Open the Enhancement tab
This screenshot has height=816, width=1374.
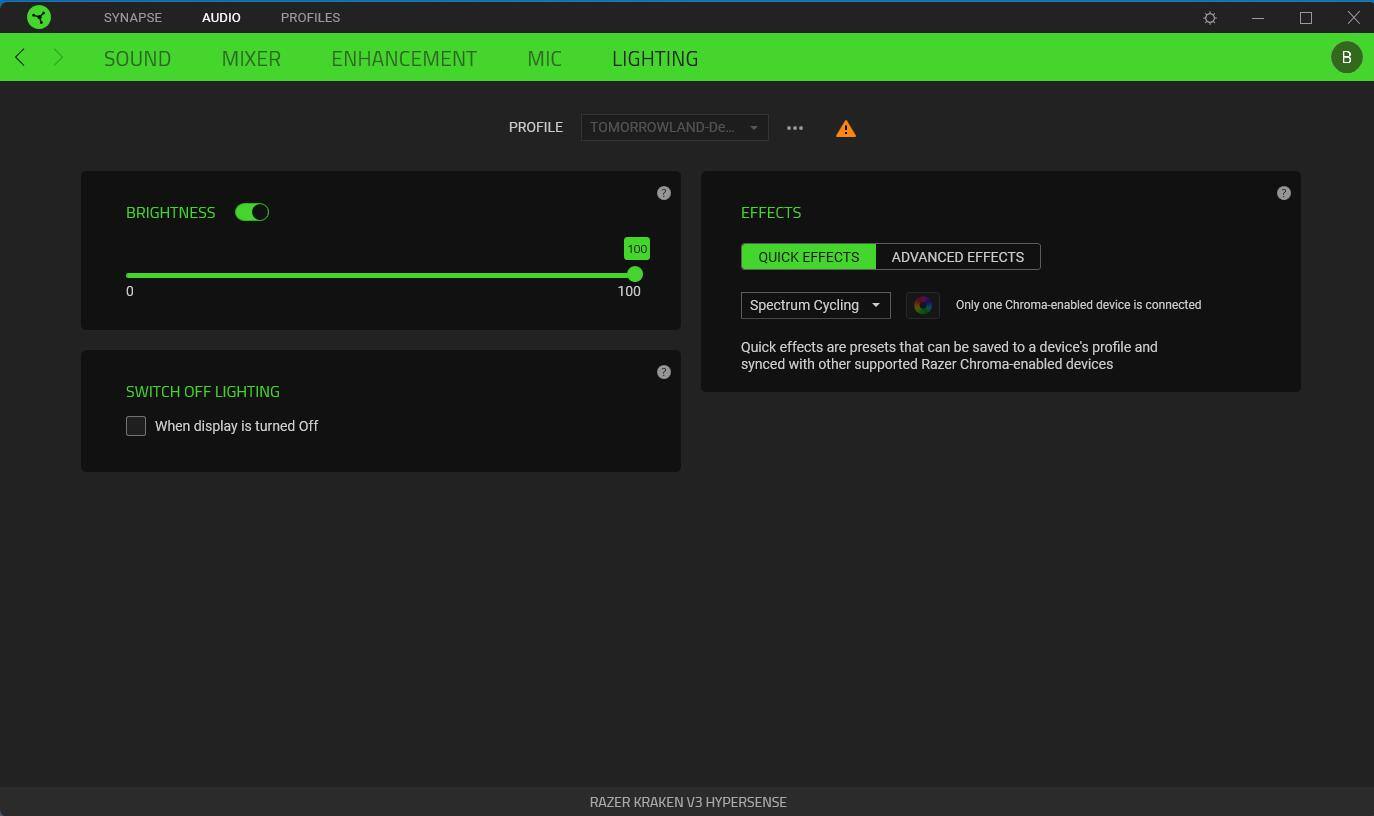coord(404,58)
